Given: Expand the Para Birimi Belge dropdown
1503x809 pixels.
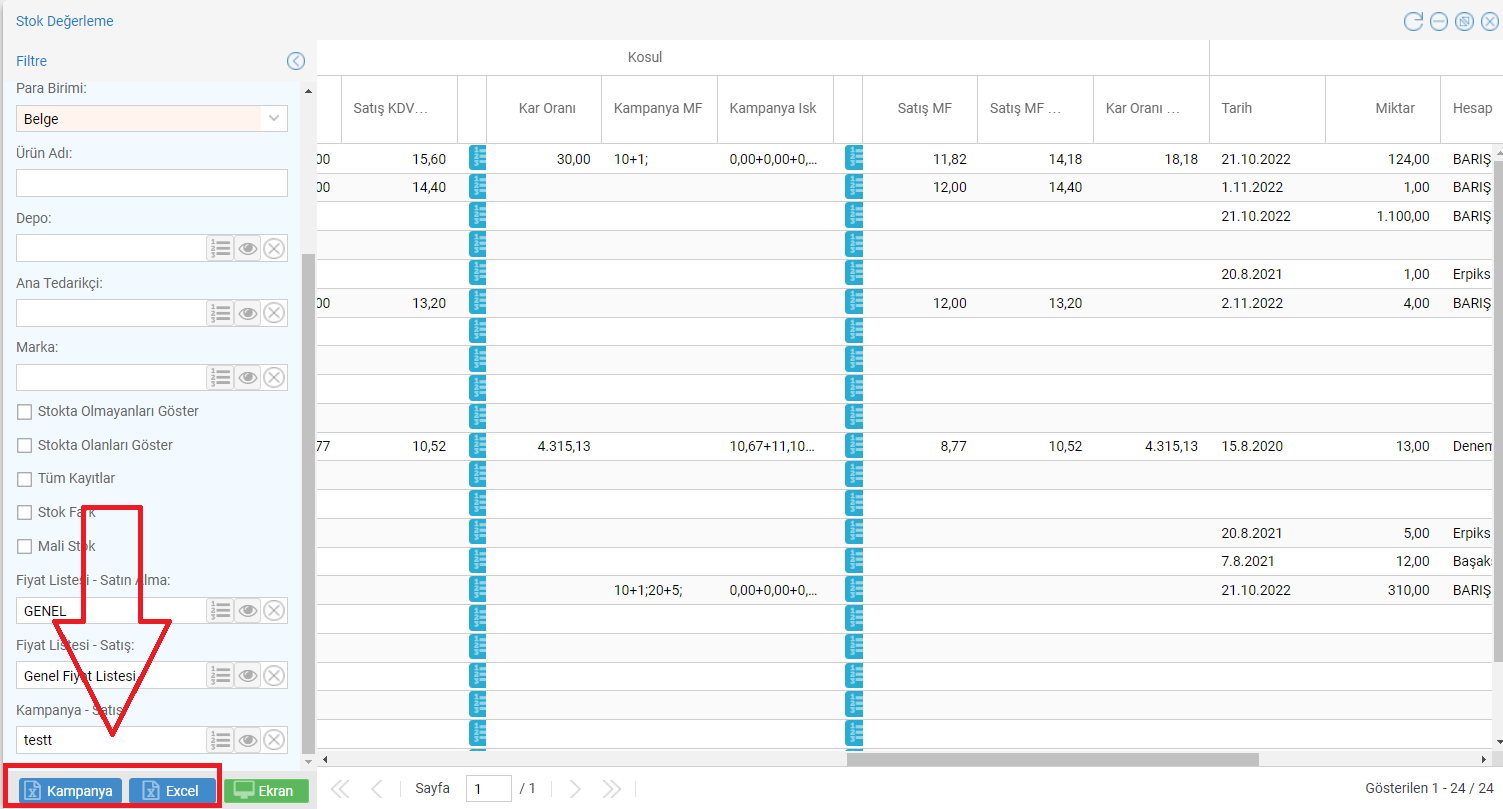Looking at the screenshot, I should pos(274,119).
